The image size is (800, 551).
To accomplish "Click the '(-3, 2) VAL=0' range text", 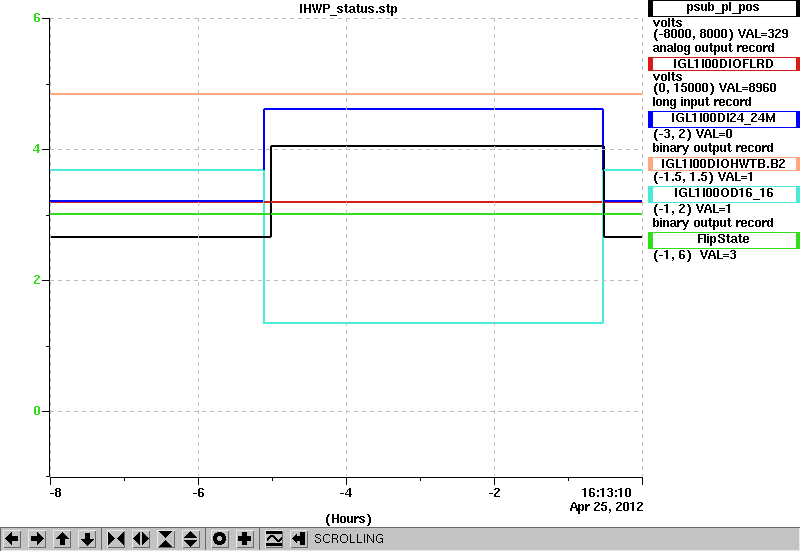I will click(692, 134).
